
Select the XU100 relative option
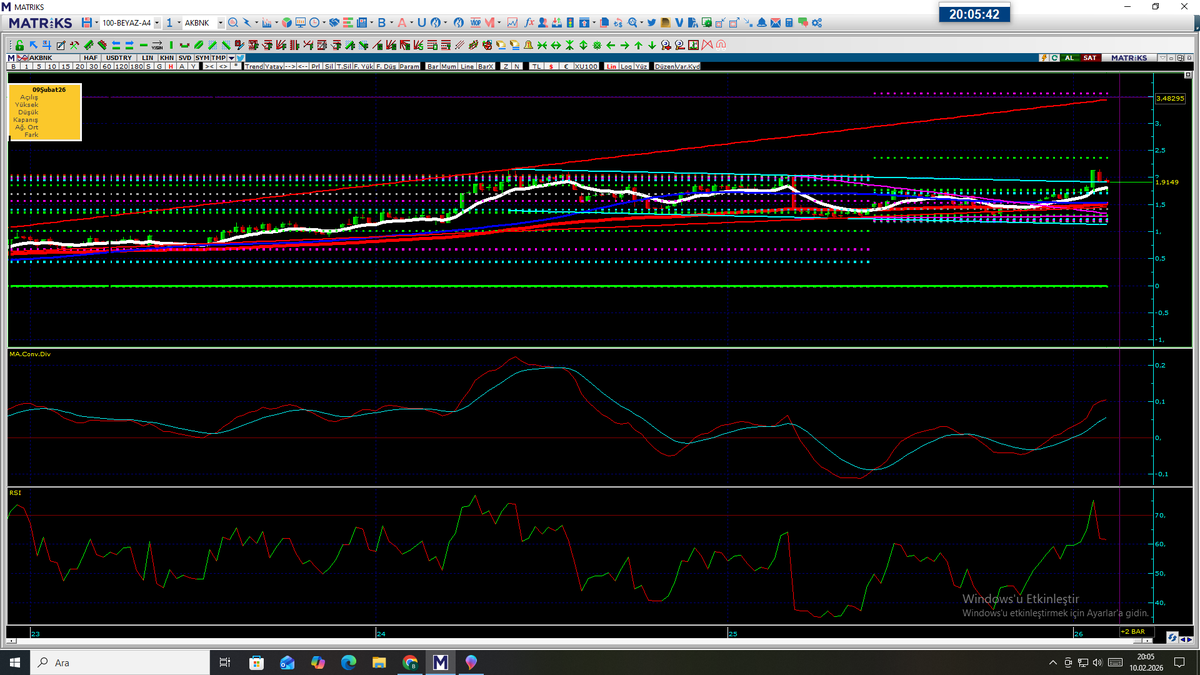click(x=586, y=66)
